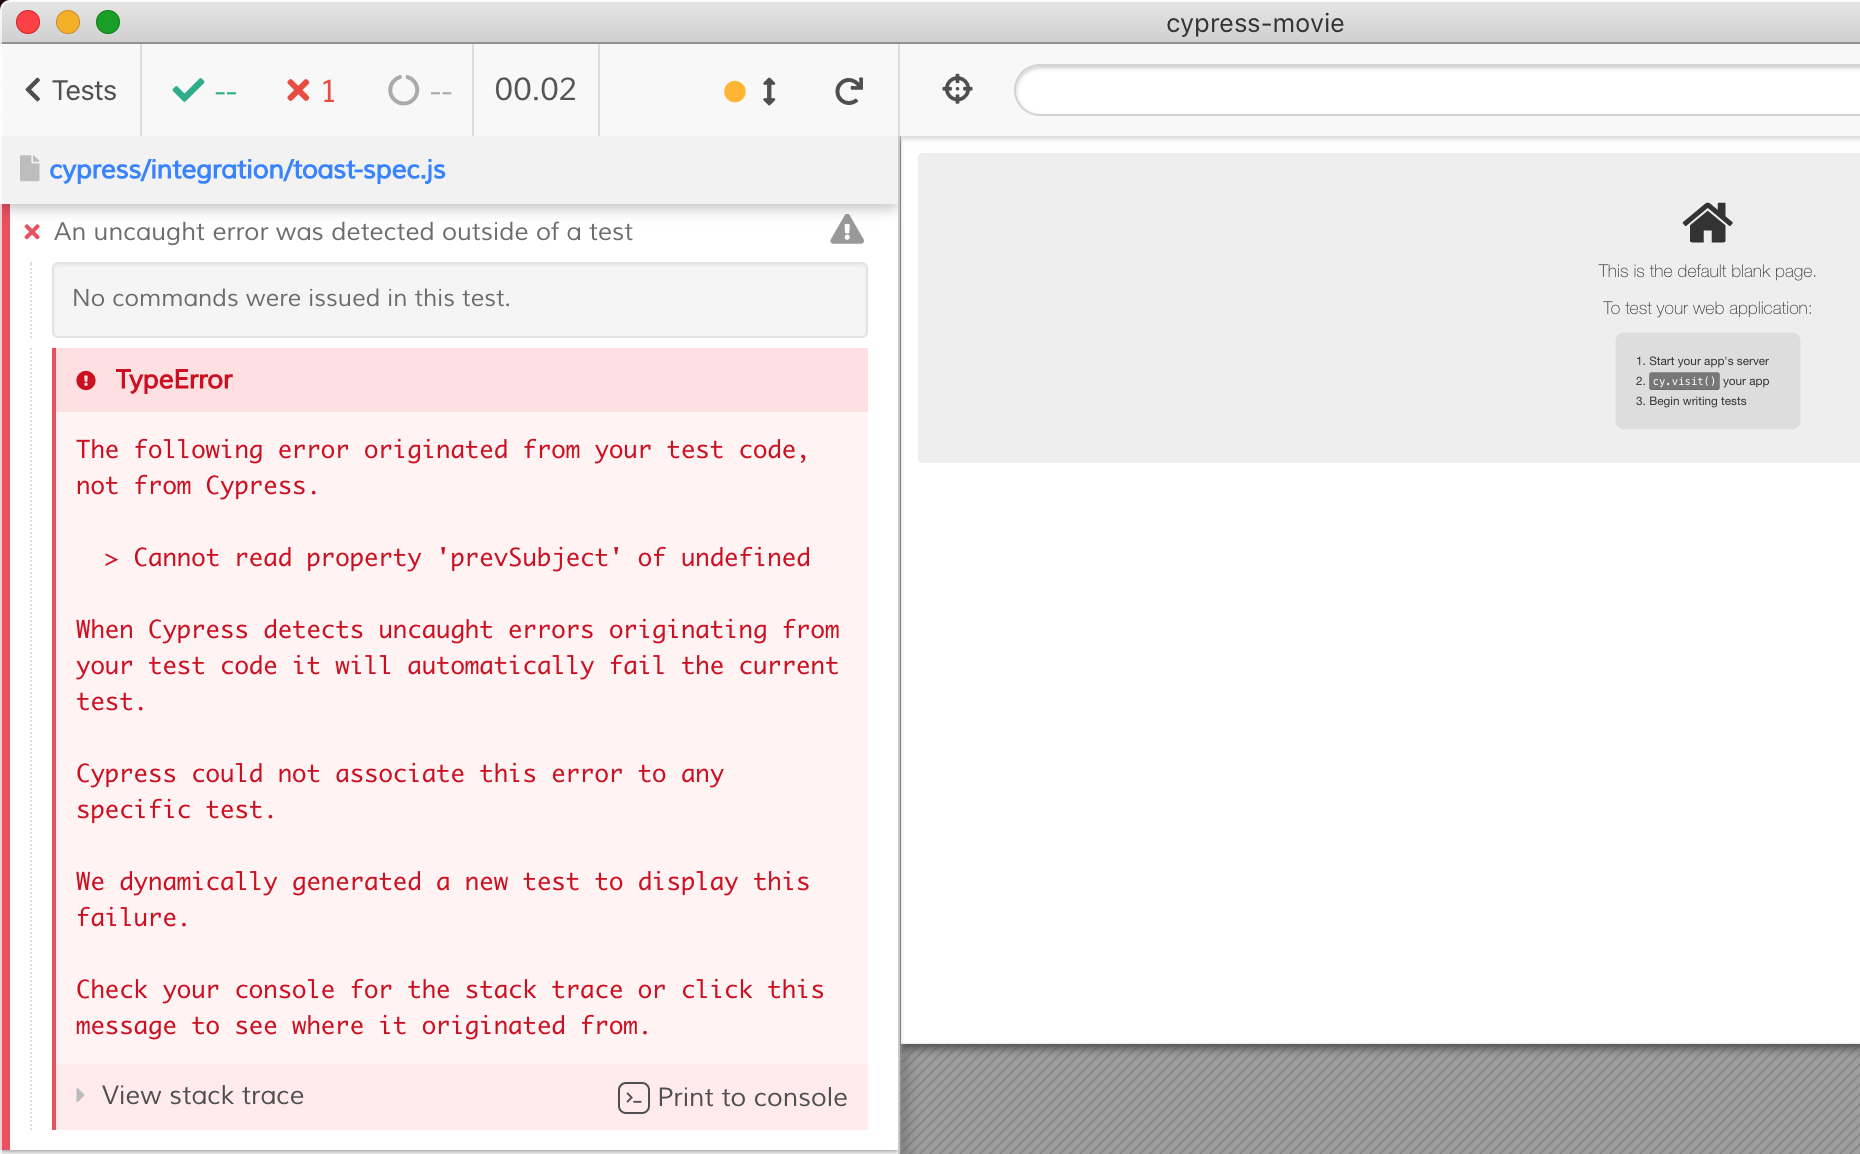The image size is (1860, 1154).
Task: Click the red exclamation icon beside TypeError
Action: (x=87, y=380)
